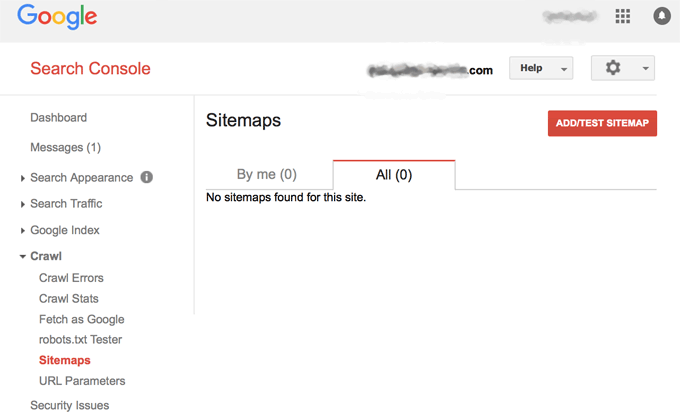Open Google Index in the sidebar
Viewport: 680px width, 420px height.
pos(65,230)
